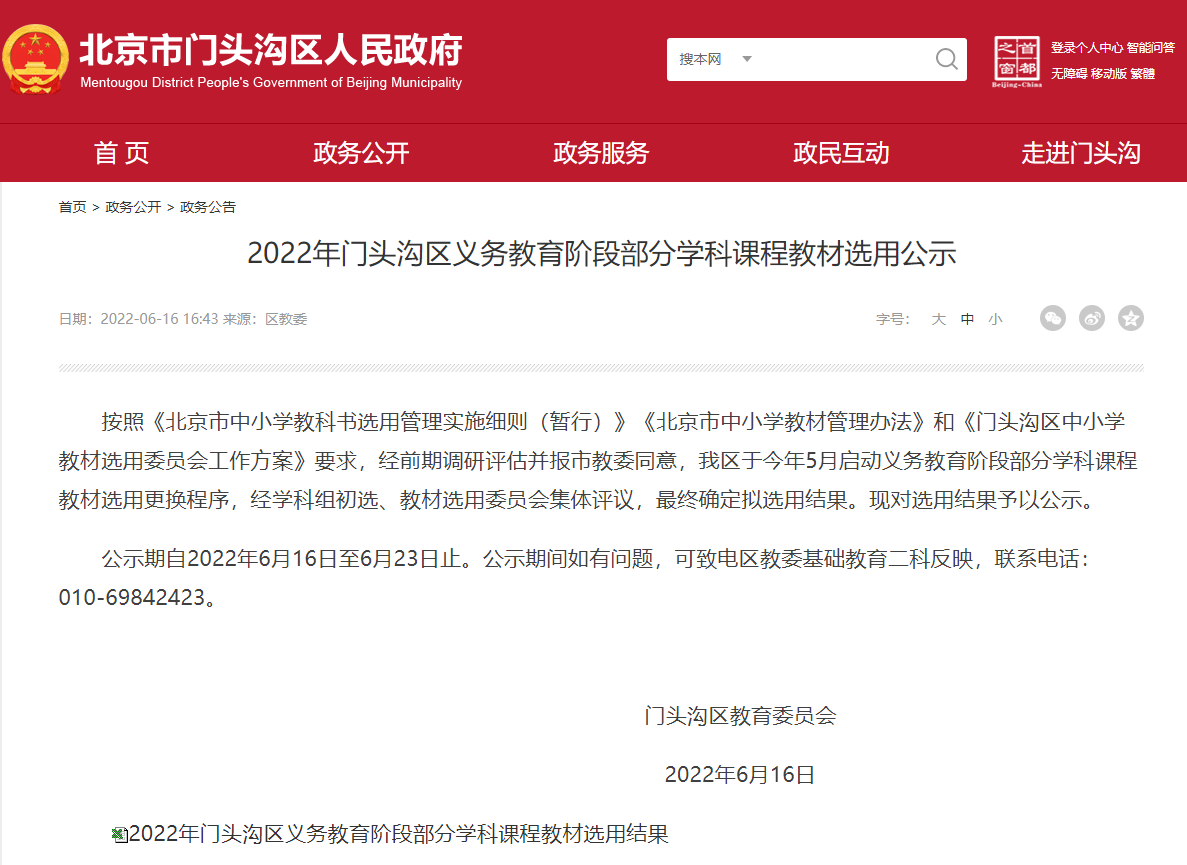Share article to Weibo icon
This screenshot has height=865, width=1187.
click(x=1092, y=319)
